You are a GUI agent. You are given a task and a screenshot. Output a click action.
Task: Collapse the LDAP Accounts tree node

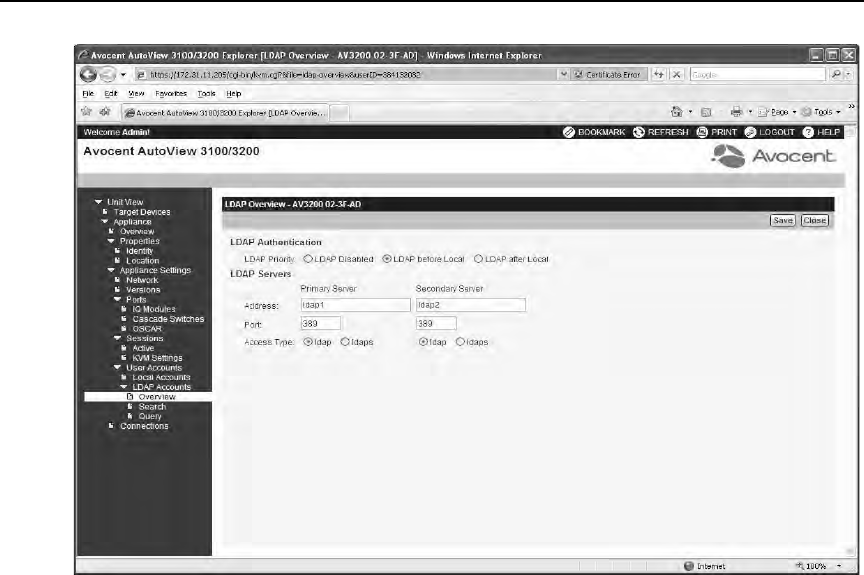[123, 387]
